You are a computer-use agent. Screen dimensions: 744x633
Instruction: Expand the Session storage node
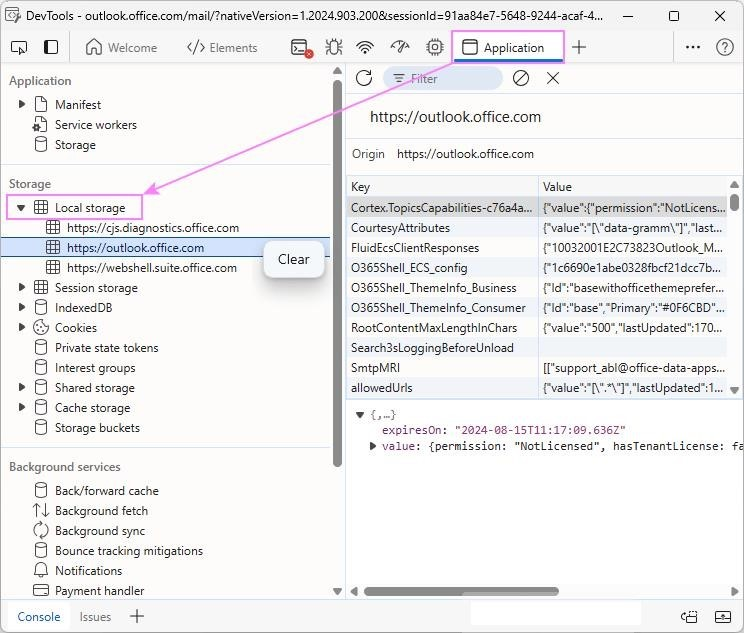point(21,288)
